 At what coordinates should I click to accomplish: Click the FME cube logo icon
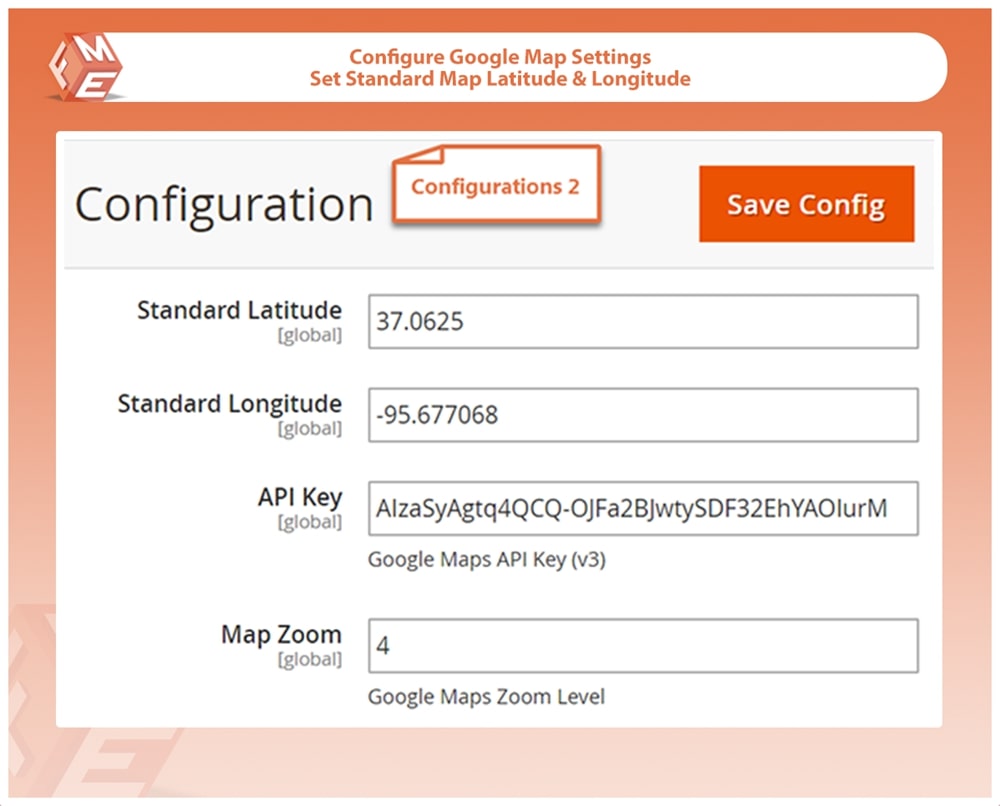tap(85, 66)
